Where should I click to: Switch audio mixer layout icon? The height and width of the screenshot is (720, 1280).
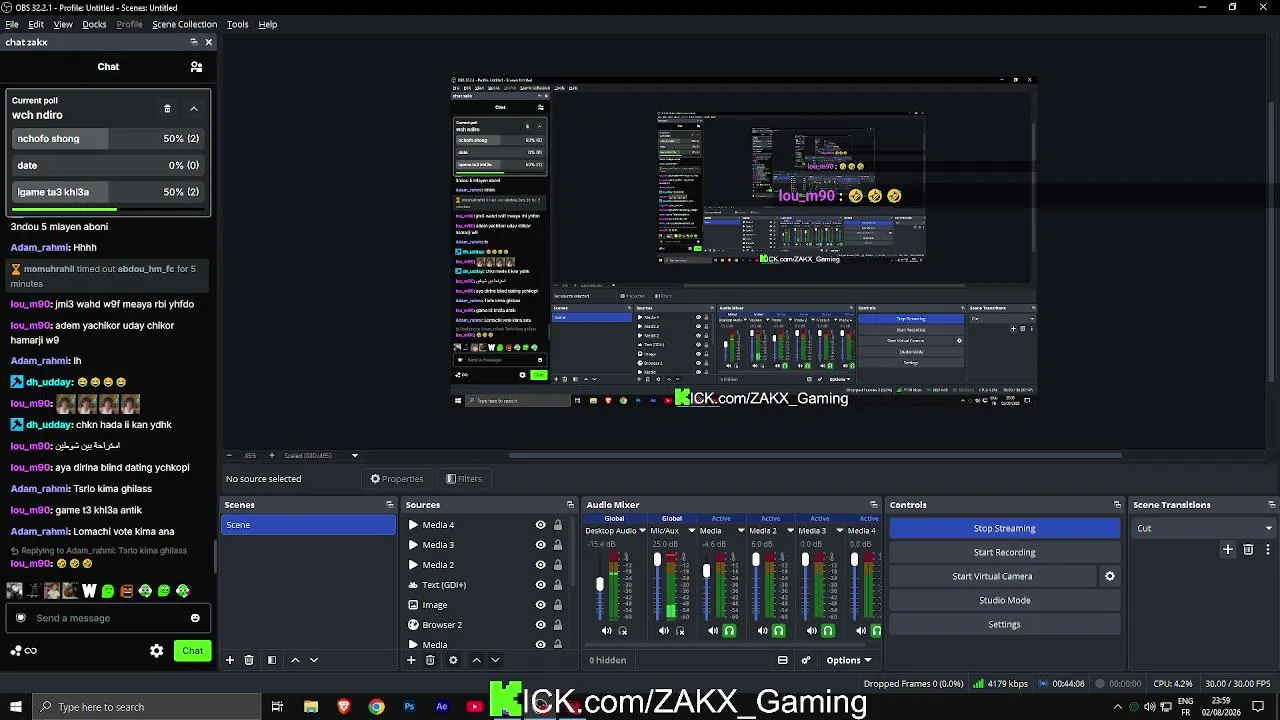pos(782,660)
